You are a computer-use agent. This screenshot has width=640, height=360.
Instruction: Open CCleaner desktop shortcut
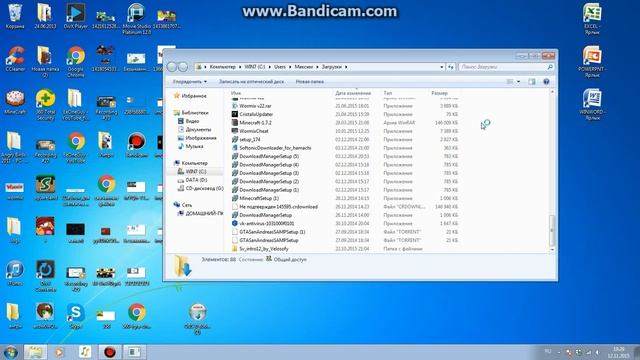15,59
